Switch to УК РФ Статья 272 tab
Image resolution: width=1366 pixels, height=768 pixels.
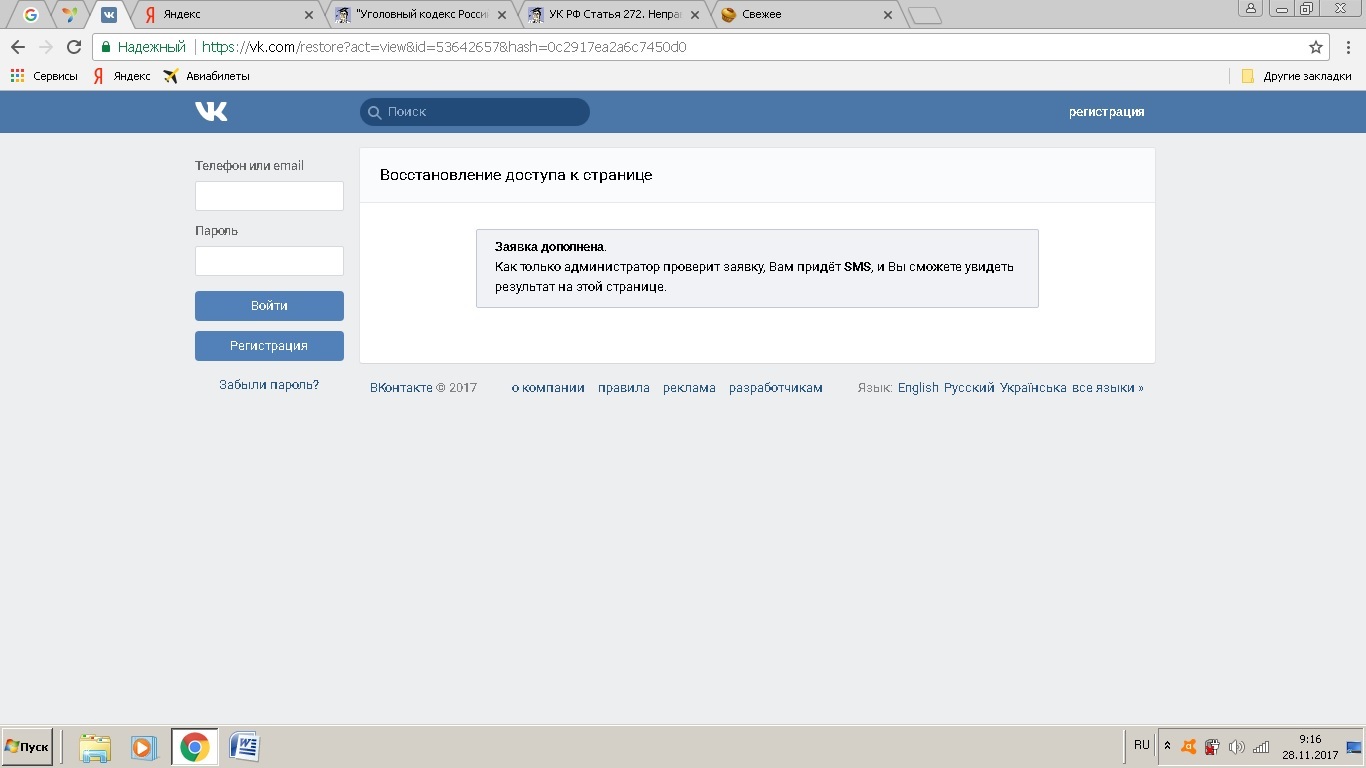click(x=614, y=15)
